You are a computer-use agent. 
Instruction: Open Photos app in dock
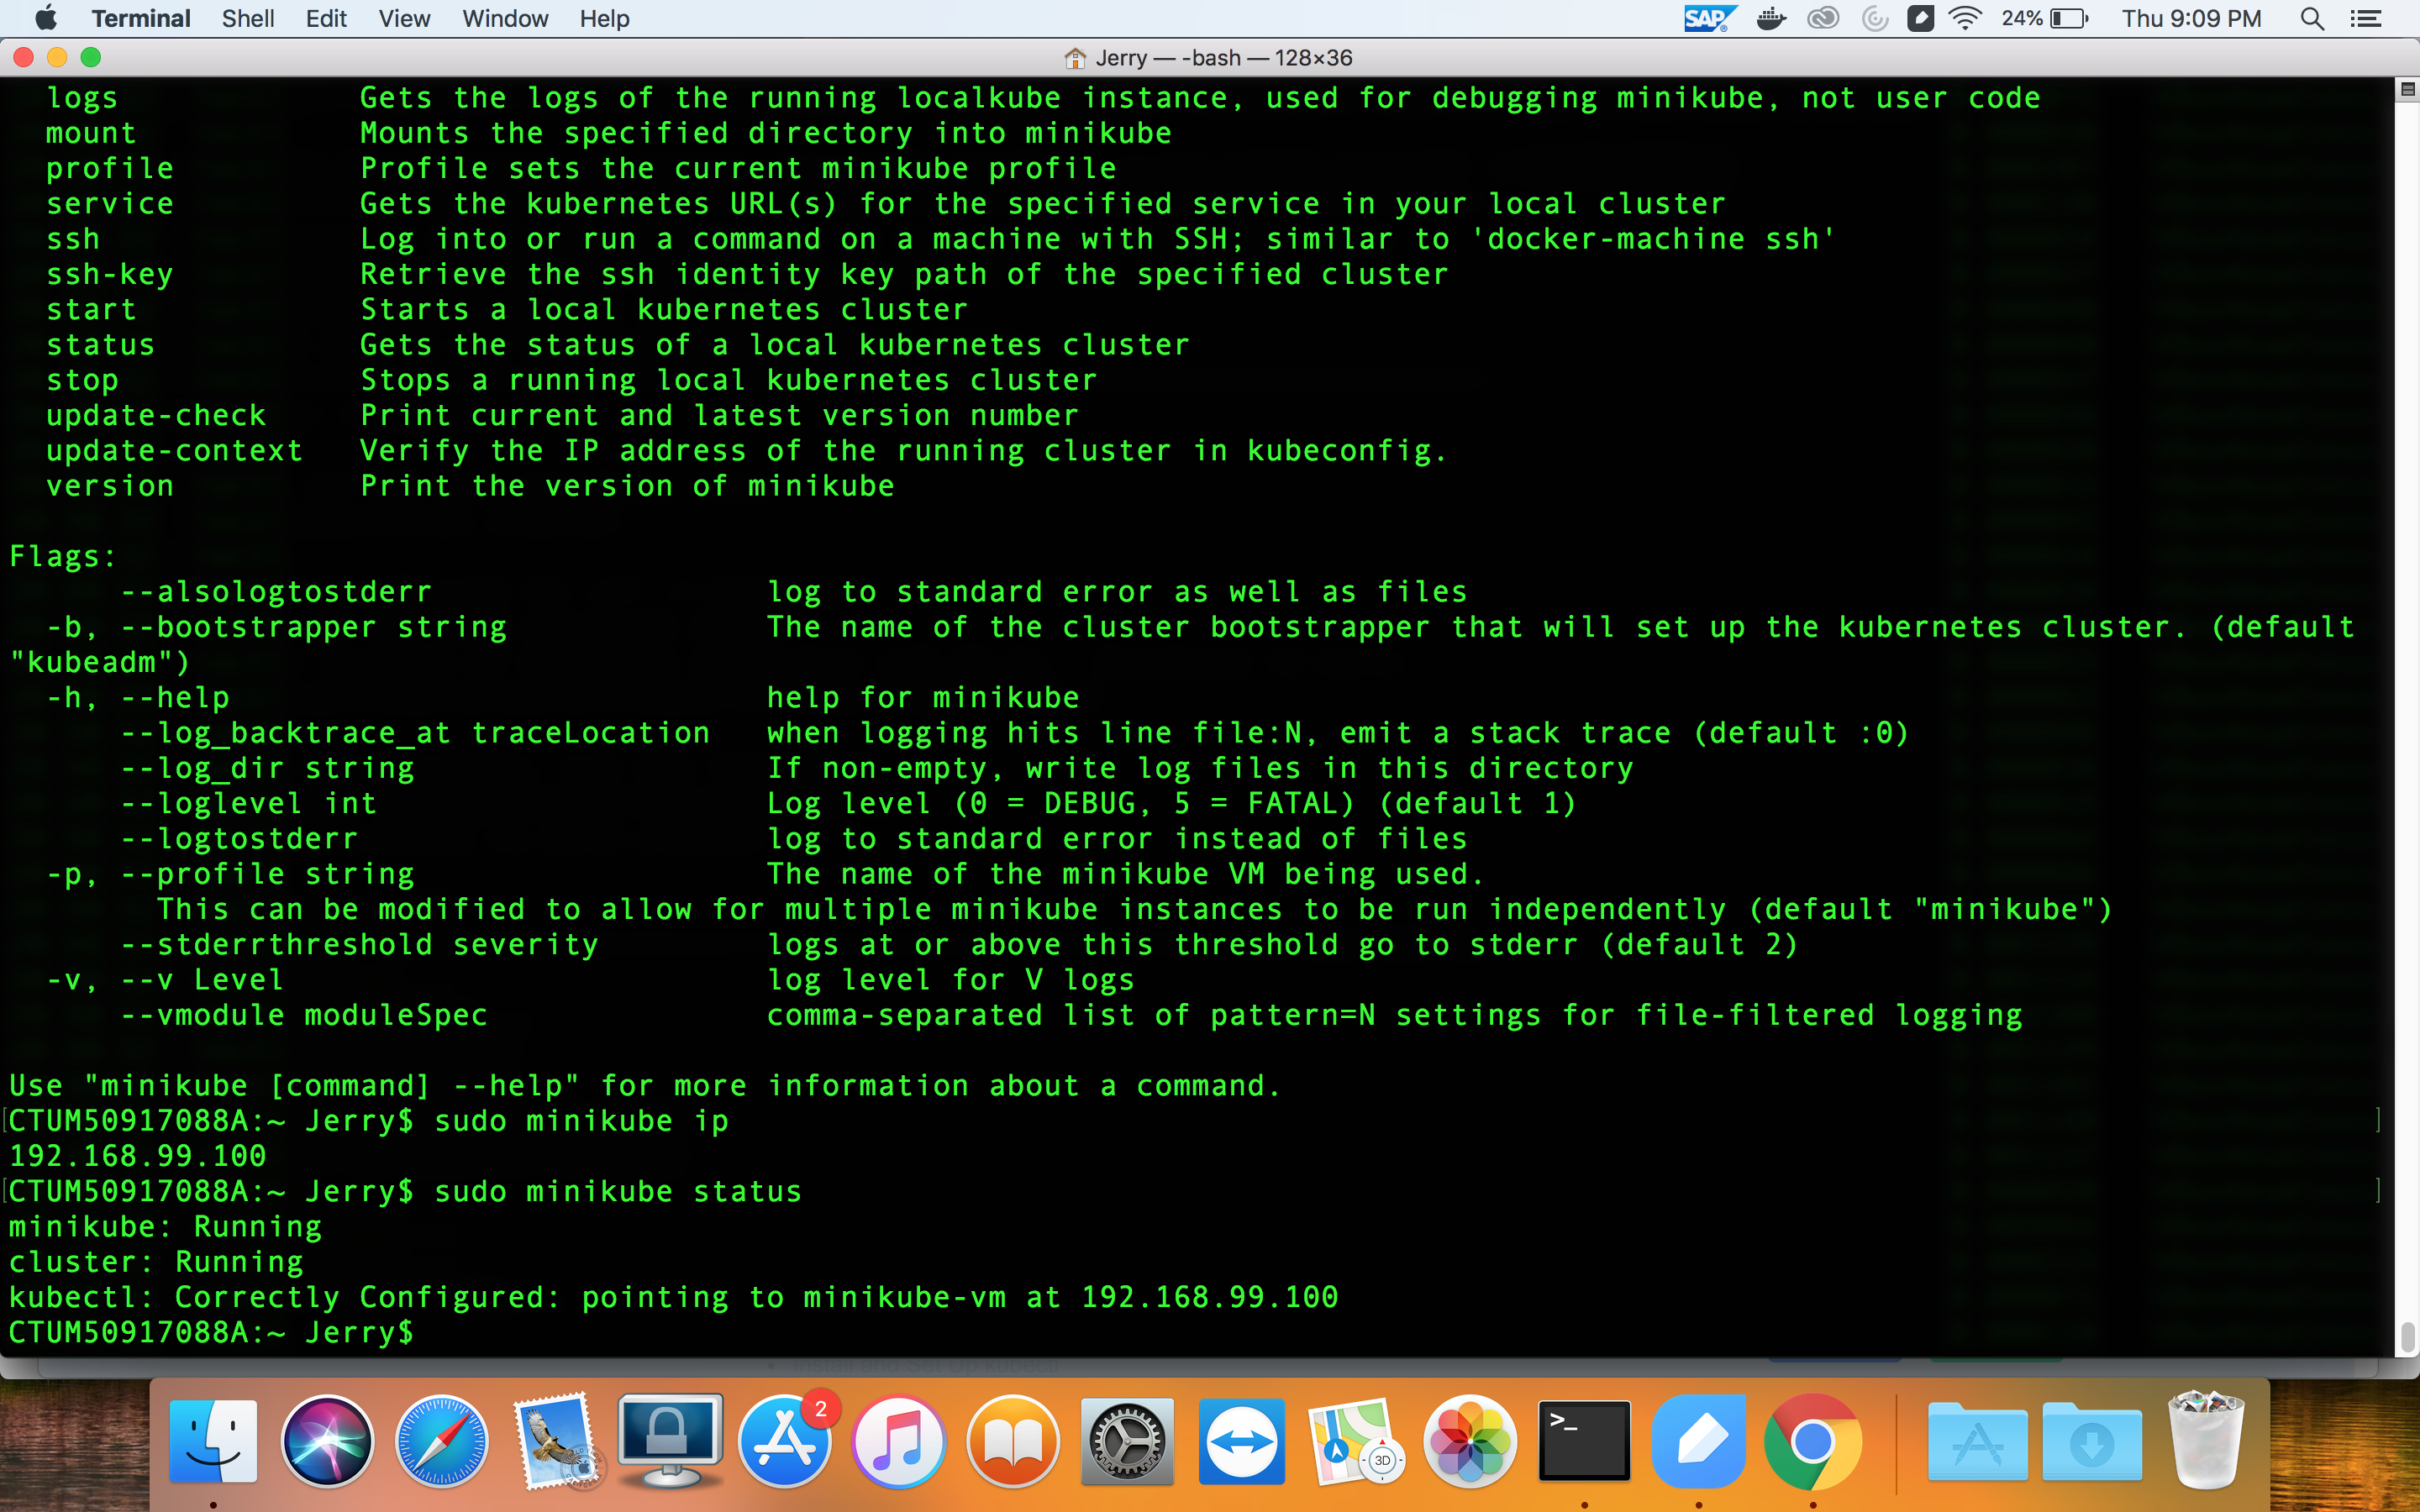tap(1469, 1441)
